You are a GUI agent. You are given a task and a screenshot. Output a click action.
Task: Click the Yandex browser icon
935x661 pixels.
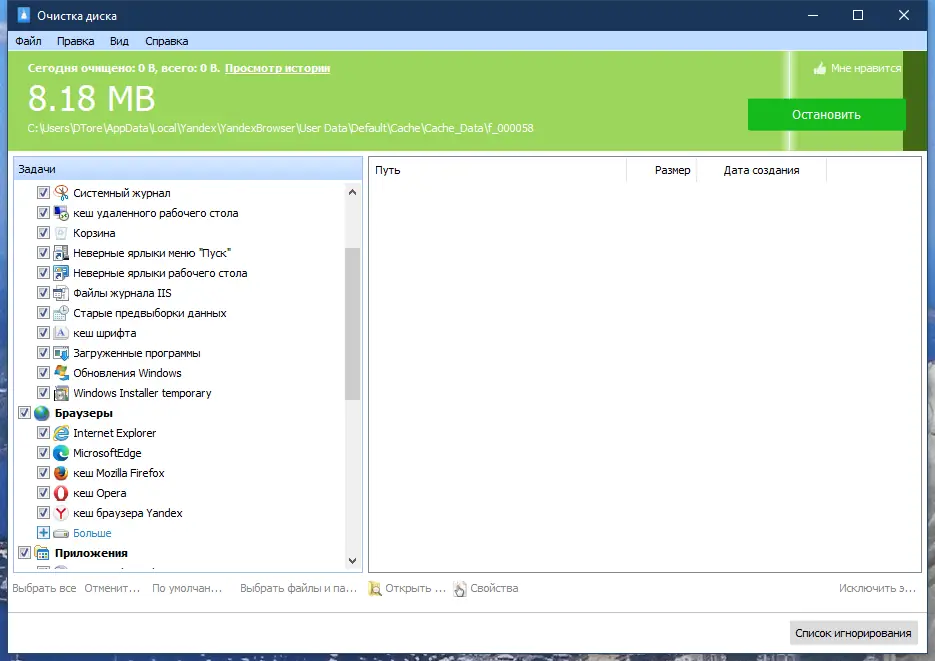(61, 513)
